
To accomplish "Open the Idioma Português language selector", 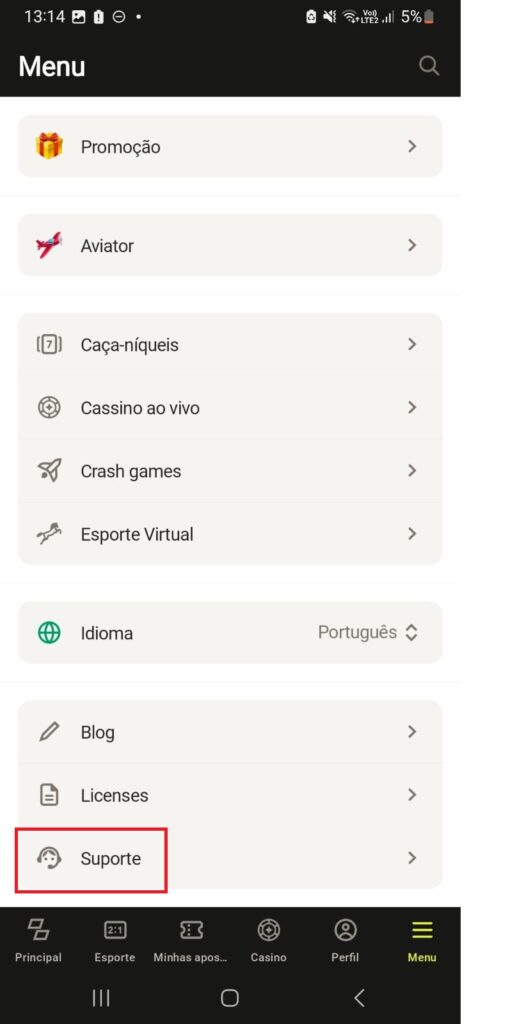I will click(368, 632).
